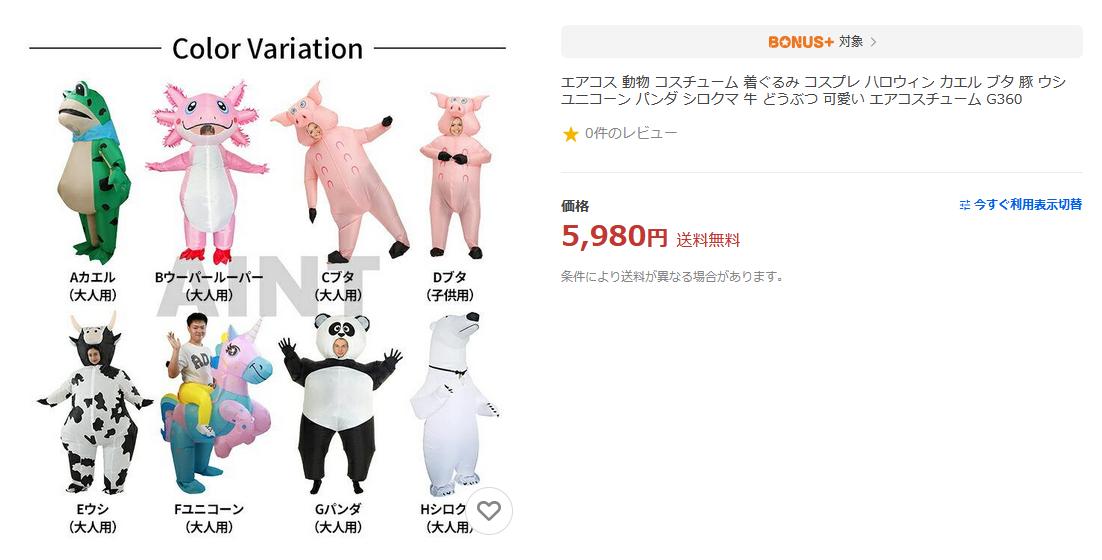Click 今すぐ利用表示切替 link

[1028, 205]
